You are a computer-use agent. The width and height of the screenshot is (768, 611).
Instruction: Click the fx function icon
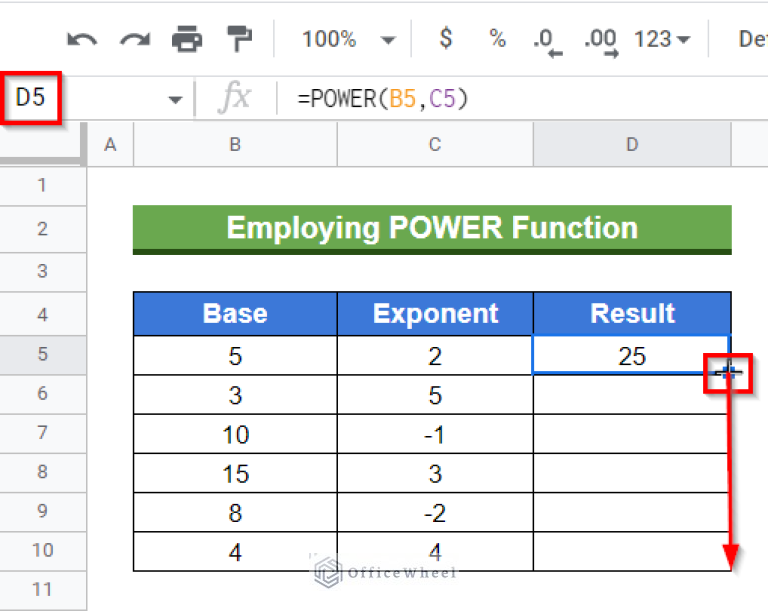(x=234, y=98)
